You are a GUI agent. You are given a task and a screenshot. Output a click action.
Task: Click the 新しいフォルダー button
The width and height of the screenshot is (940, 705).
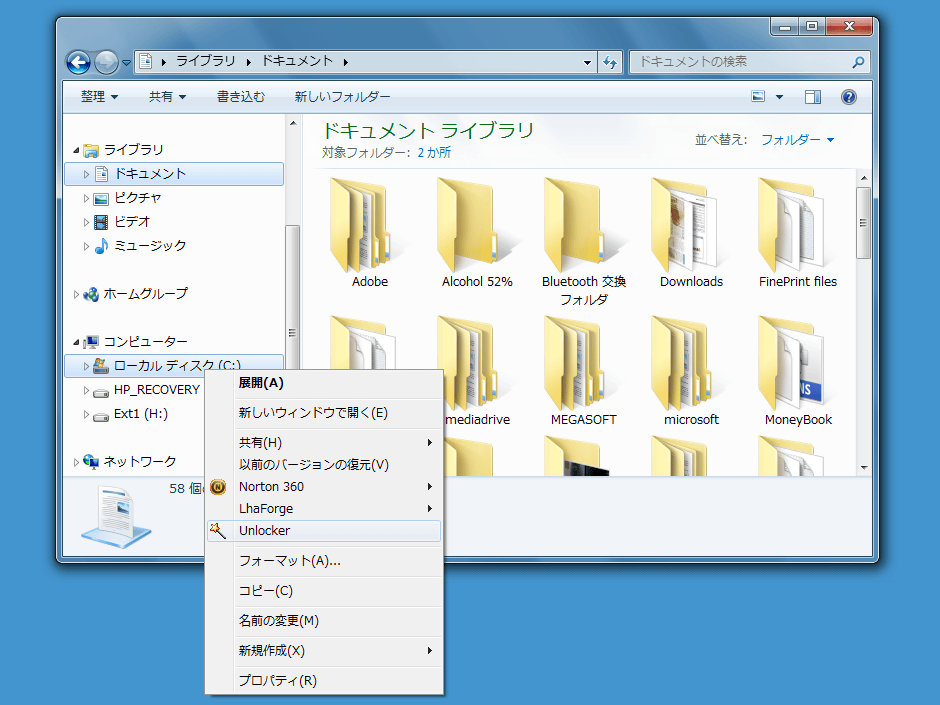[342, 97]
